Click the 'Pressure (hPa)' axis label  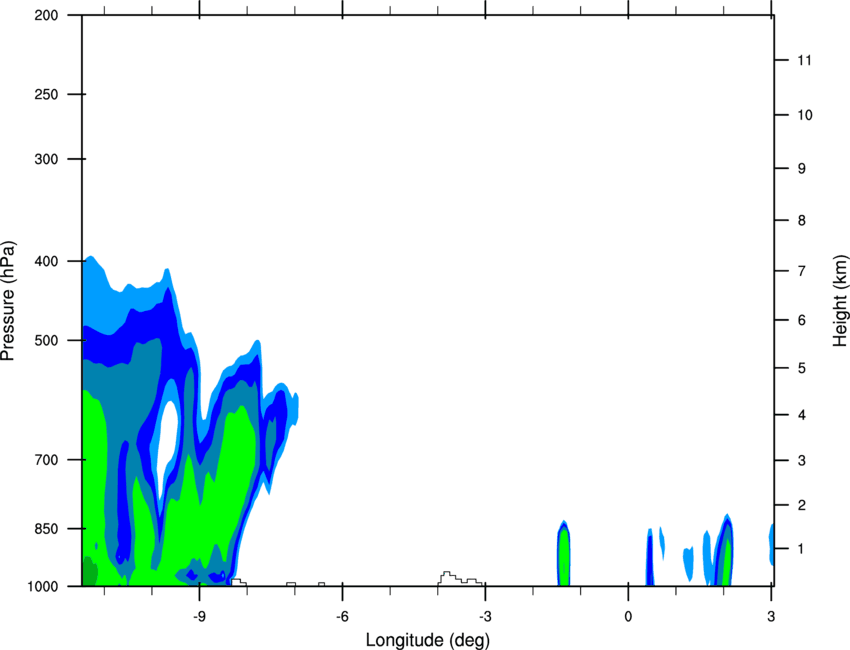point(8,301)
